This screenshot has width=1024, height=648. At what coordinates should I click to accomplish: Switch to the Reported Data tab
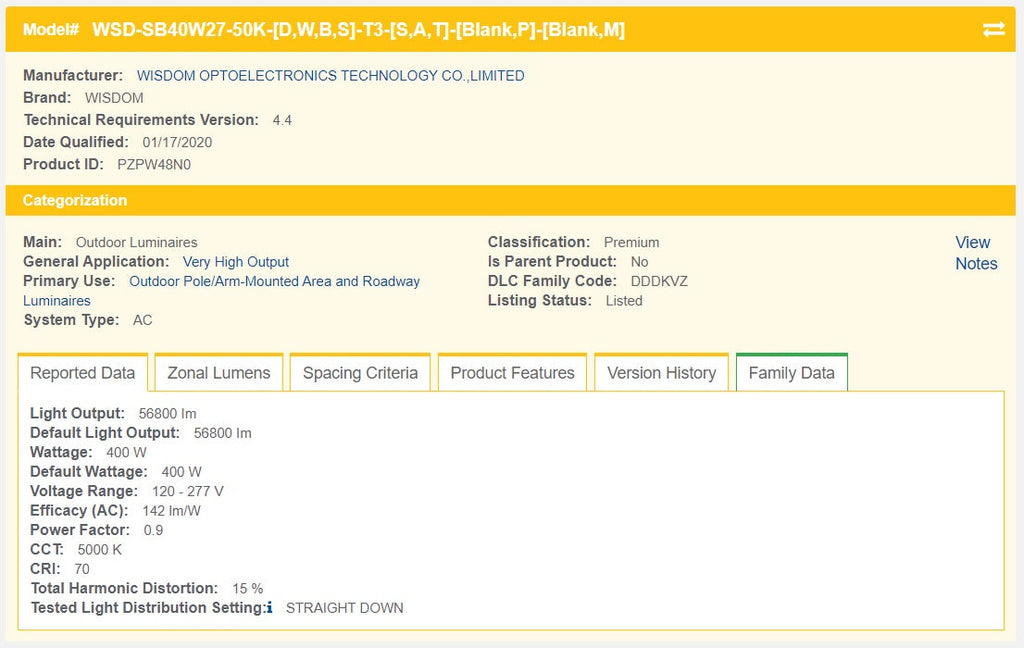tap(83, 373)
